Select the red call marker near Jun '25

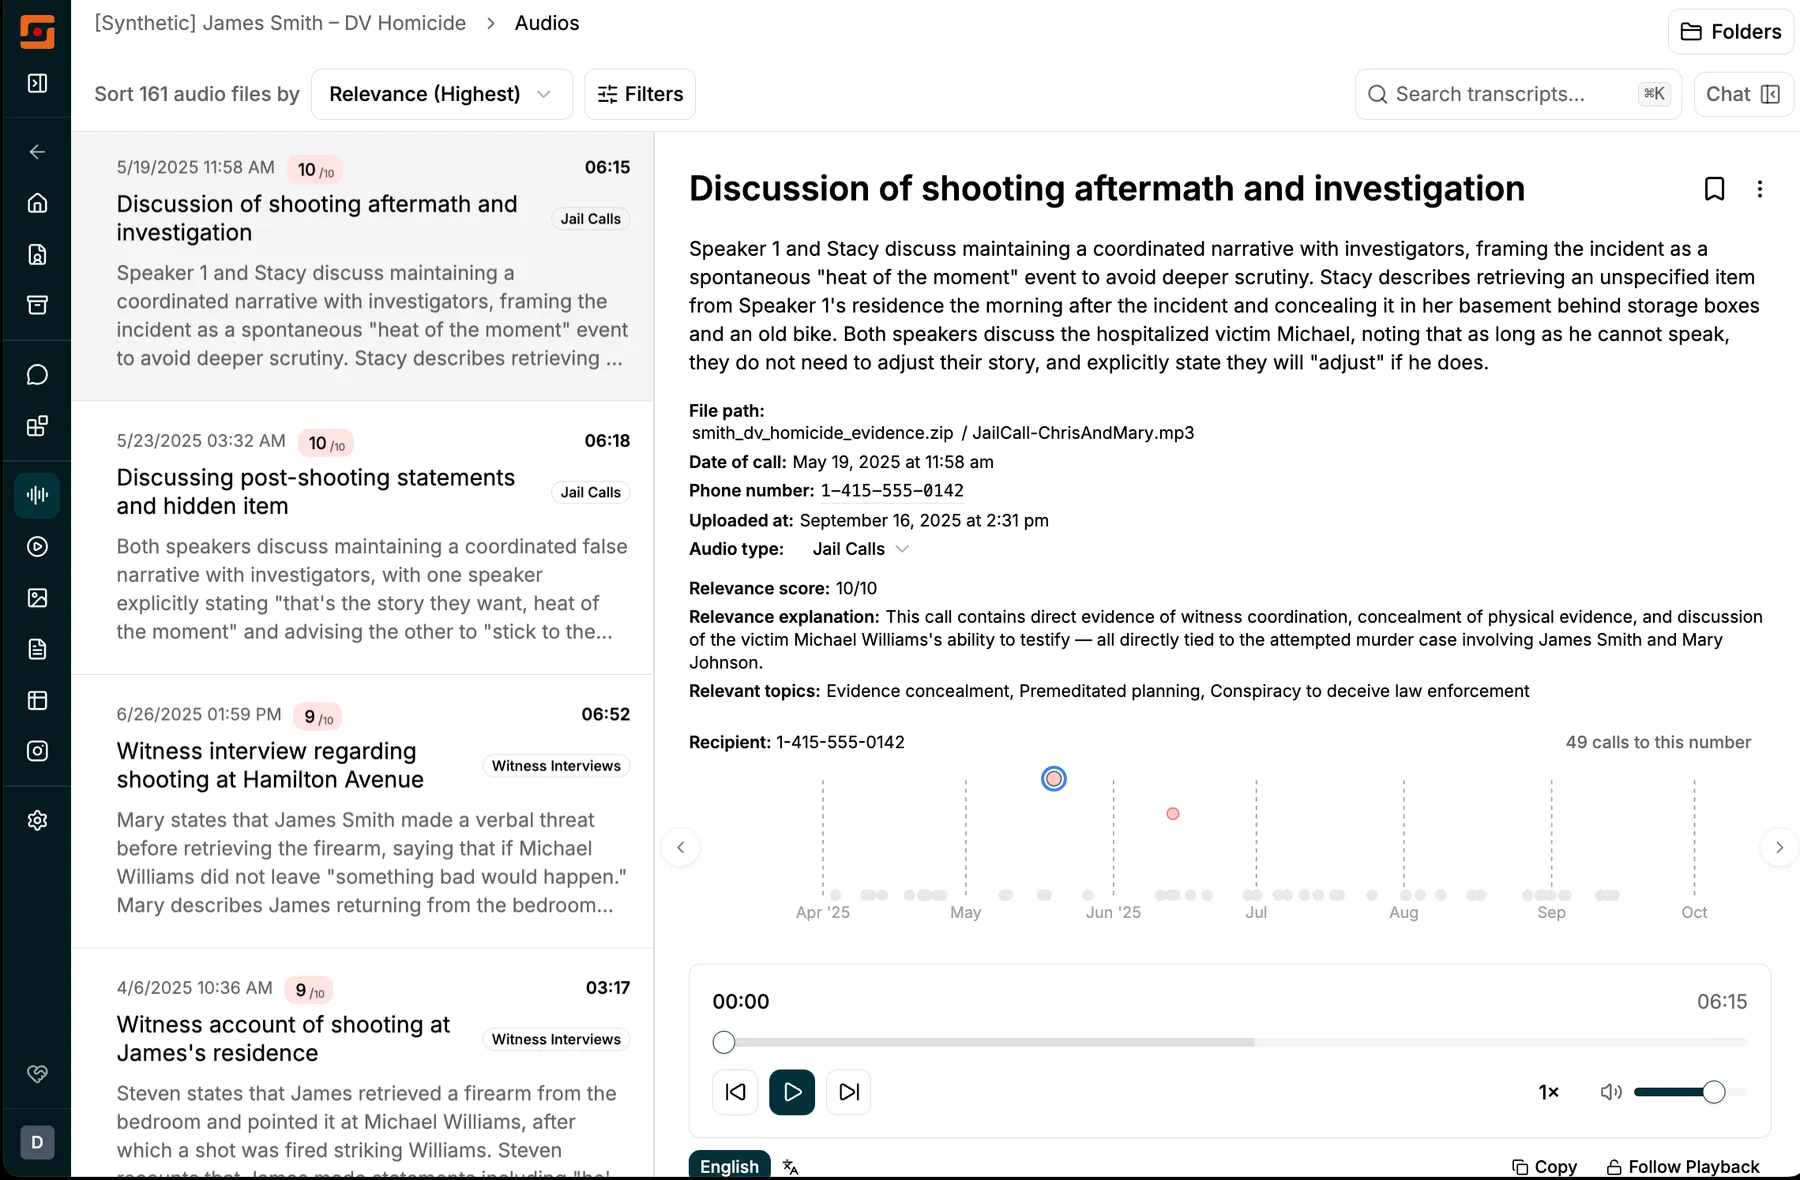[1173, 814]
